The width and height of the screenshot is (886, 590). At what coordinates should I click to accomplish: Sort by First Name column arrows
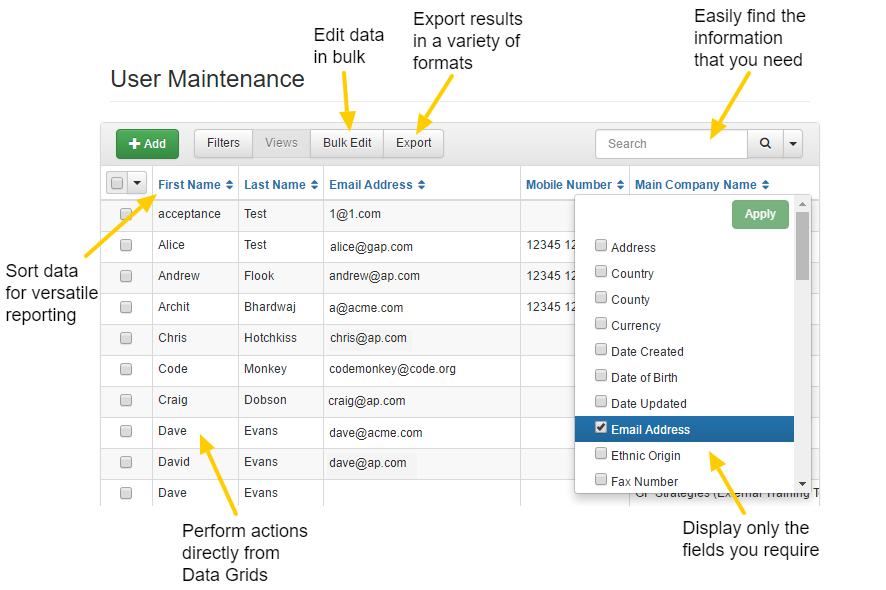point(230,185)
